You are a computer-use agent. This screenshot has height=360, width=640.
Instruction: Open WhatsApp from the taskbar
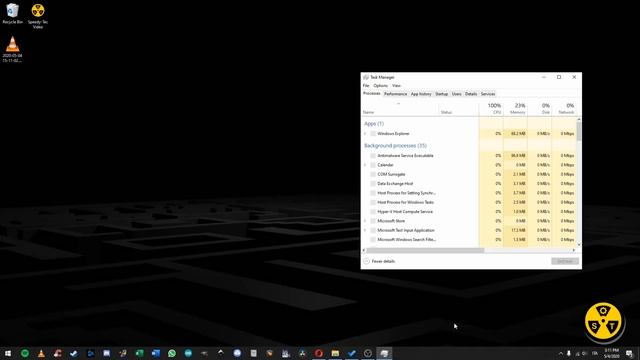tap(172, 353)
